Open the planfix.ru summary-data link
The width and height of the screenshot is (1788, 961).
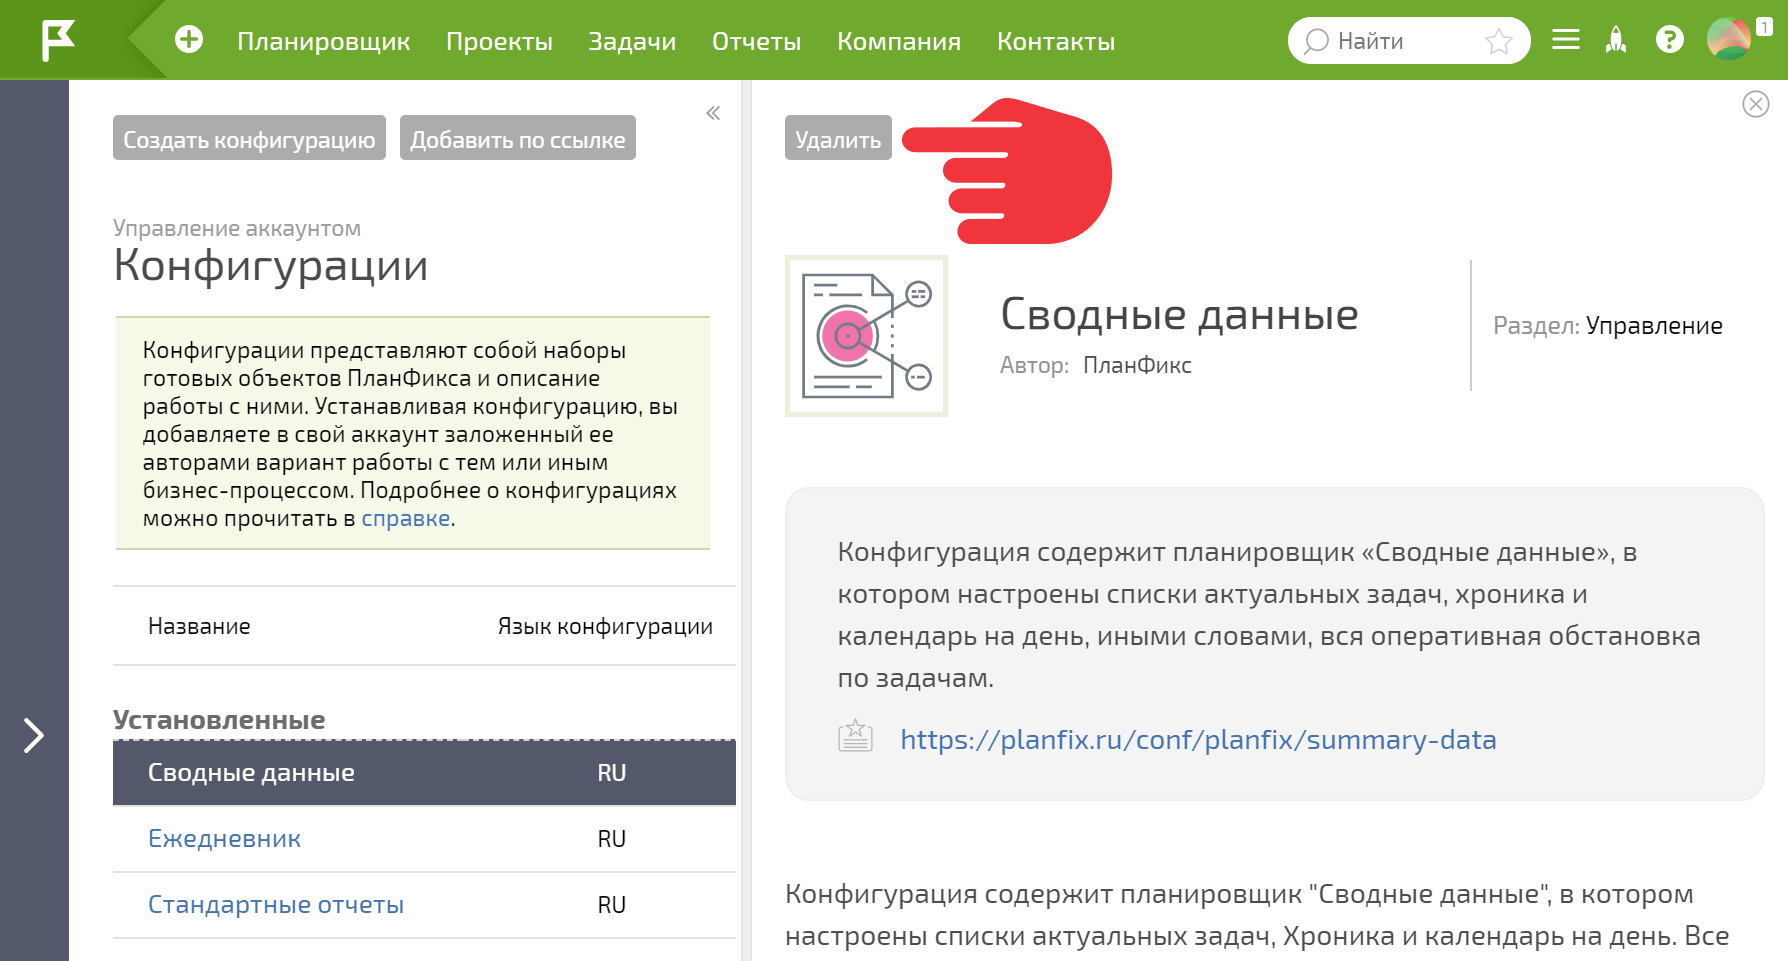(1198, 740)
